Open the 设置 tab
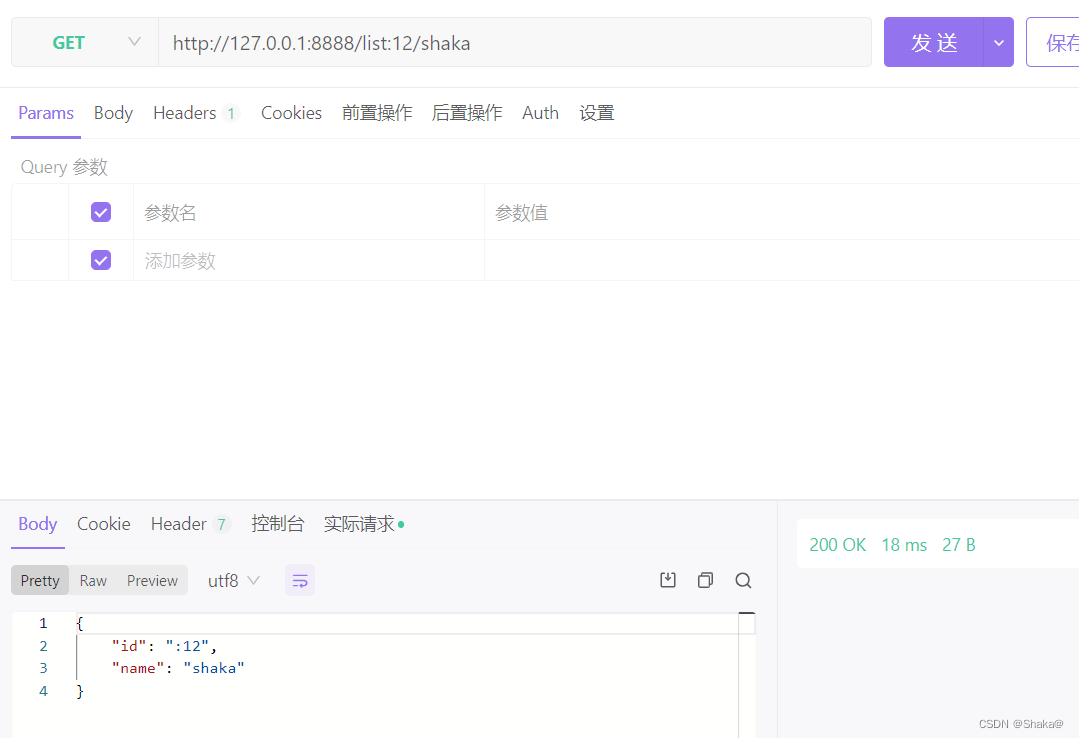This screenshot has height=738, width=1079. 597,113
